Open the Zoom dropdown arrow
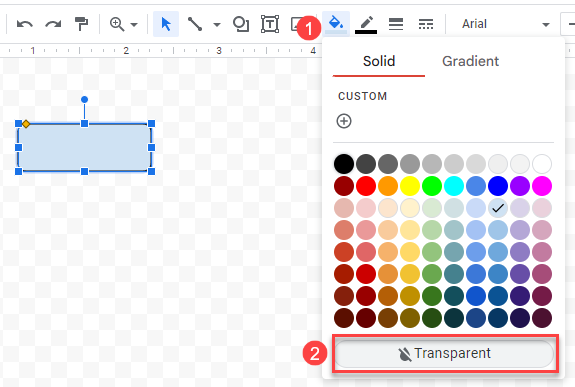The width and height of the screenshot is (575, 387). point(134,25)
